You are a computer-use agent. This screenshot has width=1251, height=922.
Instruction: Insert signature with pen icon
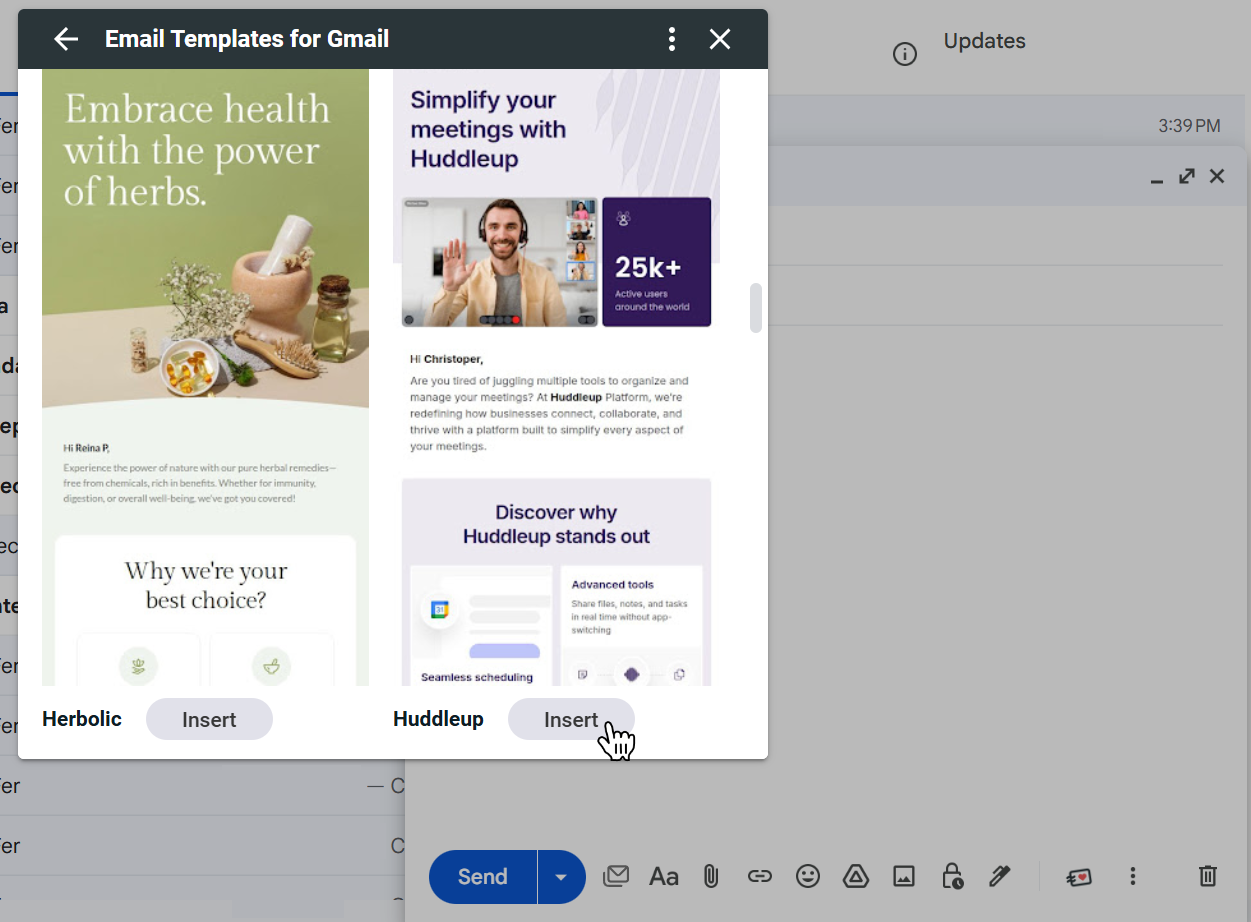1000,876
